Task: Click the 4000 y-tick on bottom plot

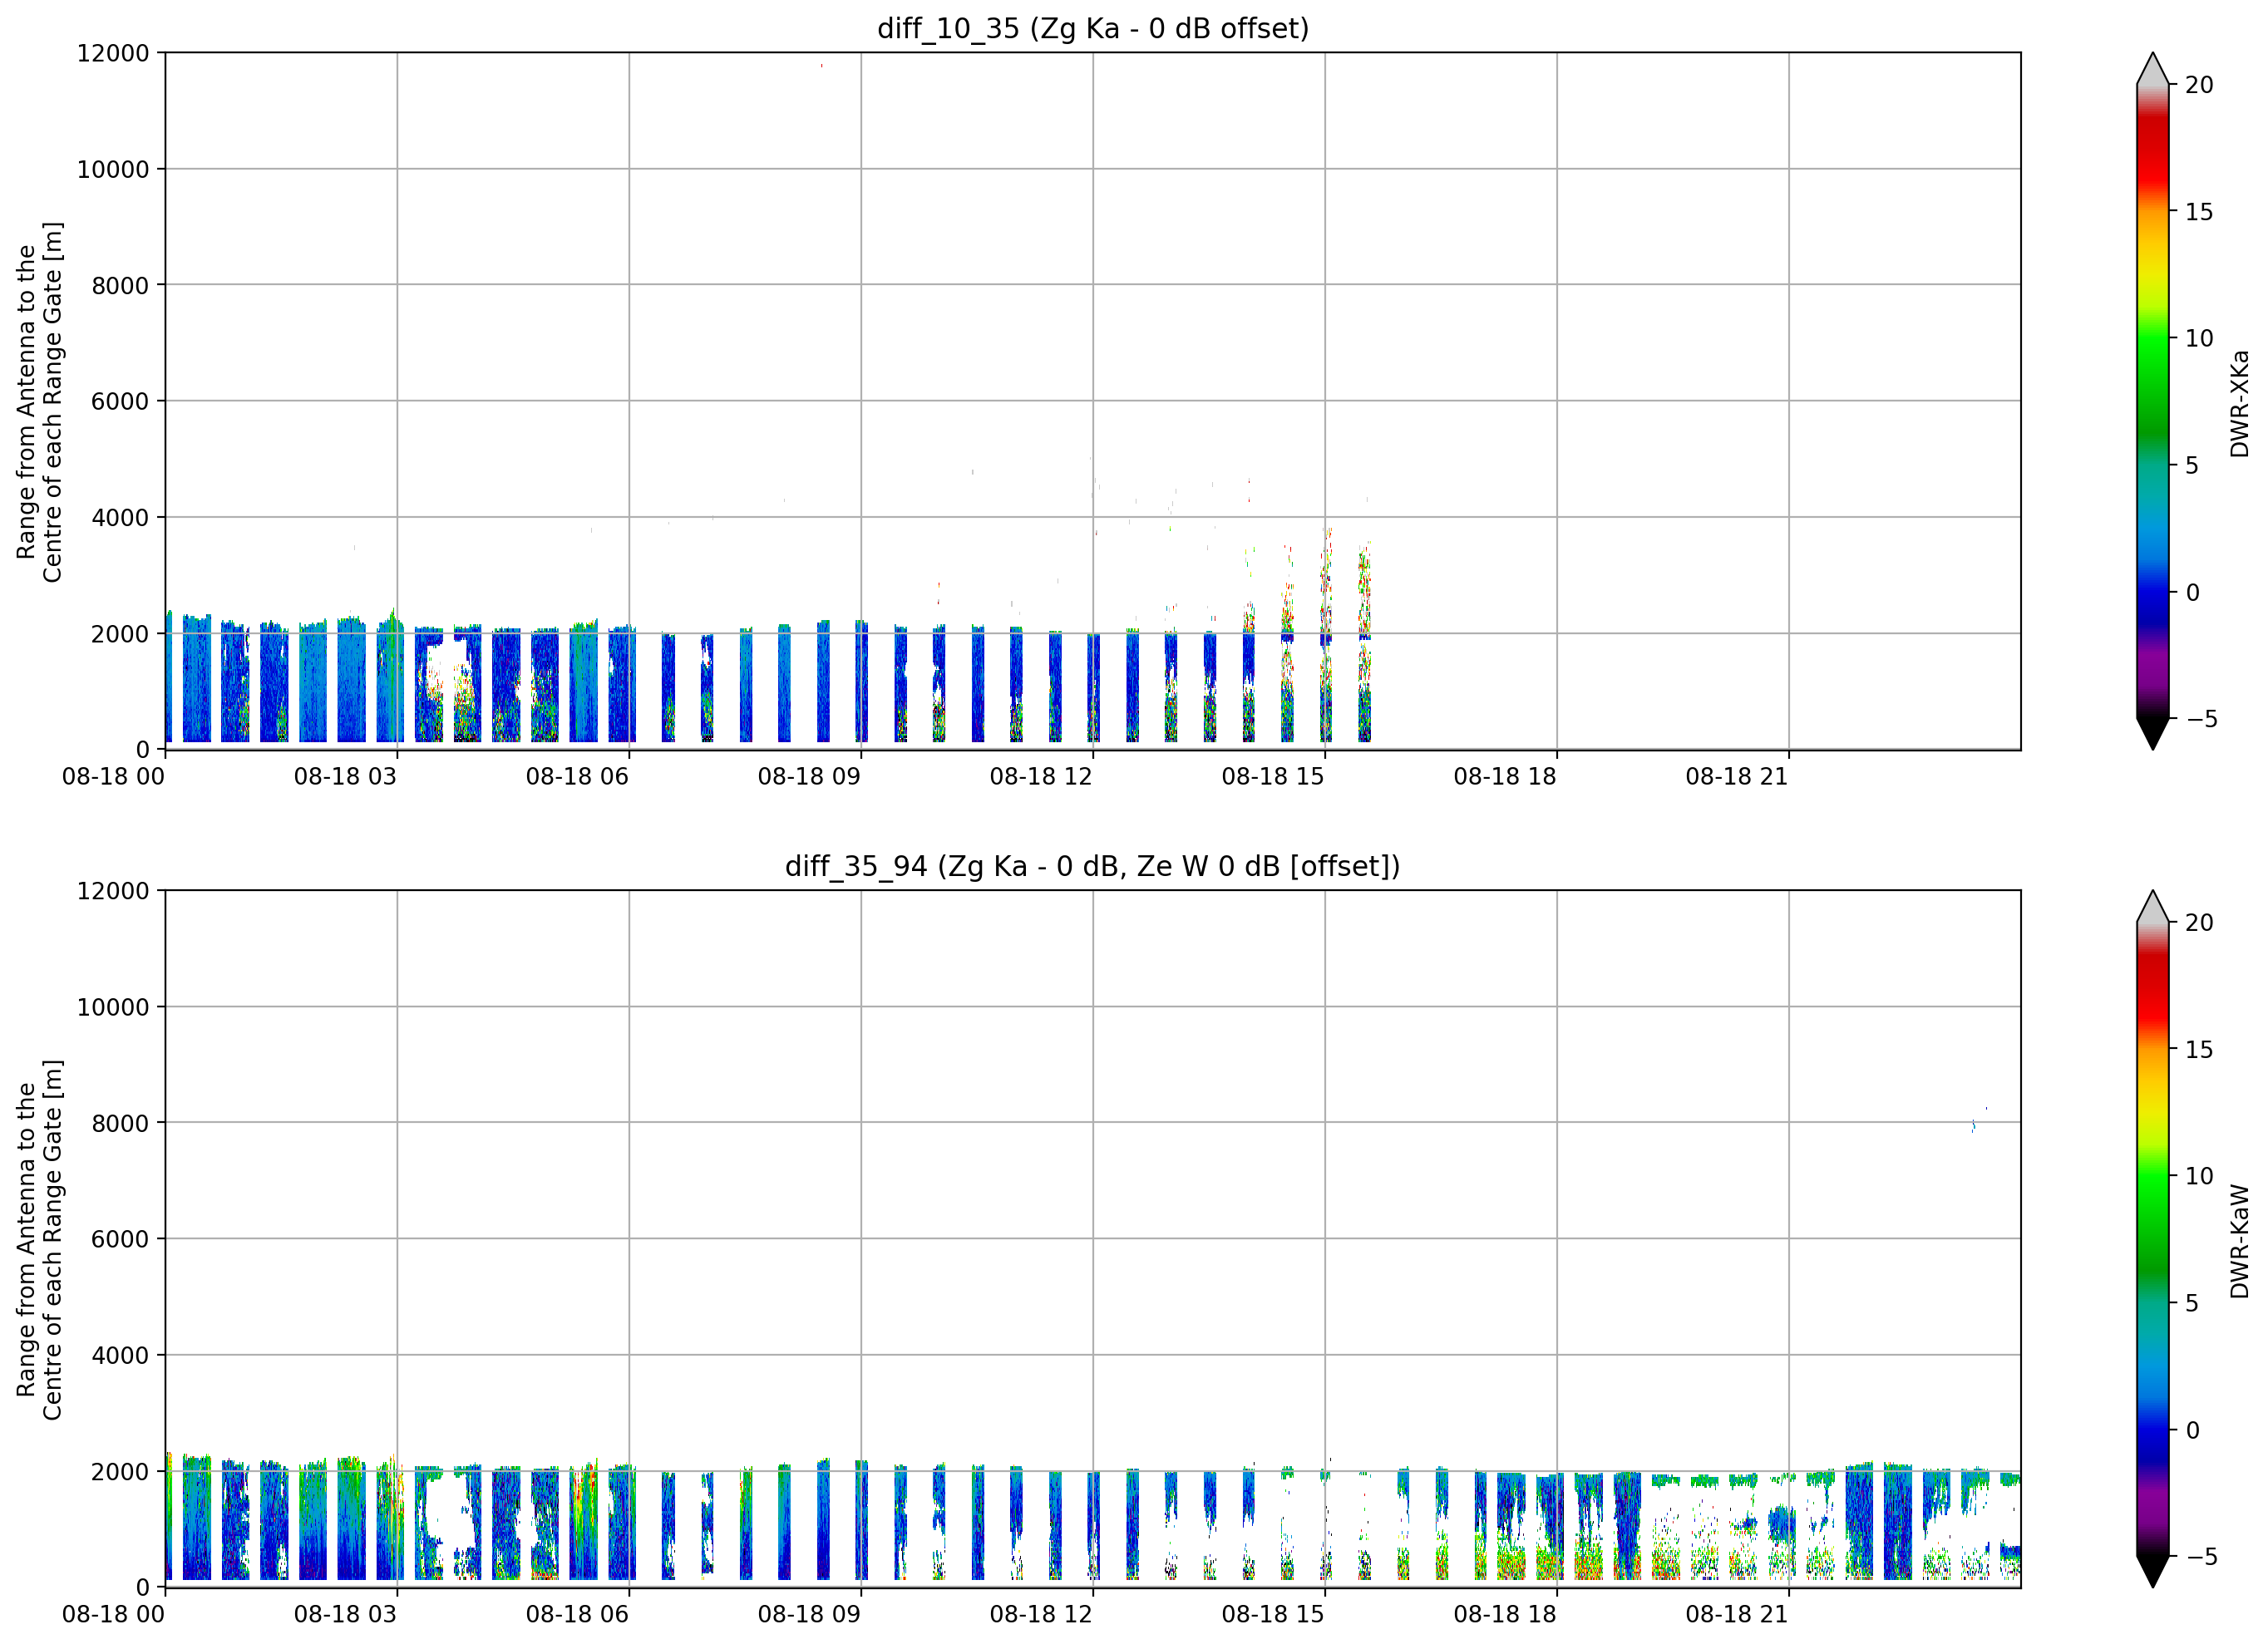Action: 120,1356
